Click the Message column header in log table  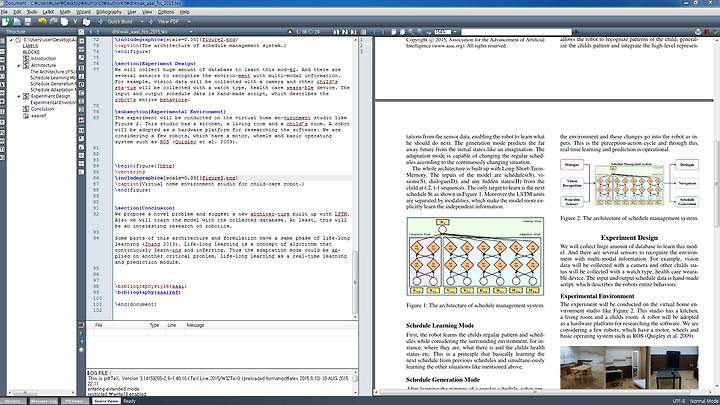pyautogui.click(x=196, y=325)
